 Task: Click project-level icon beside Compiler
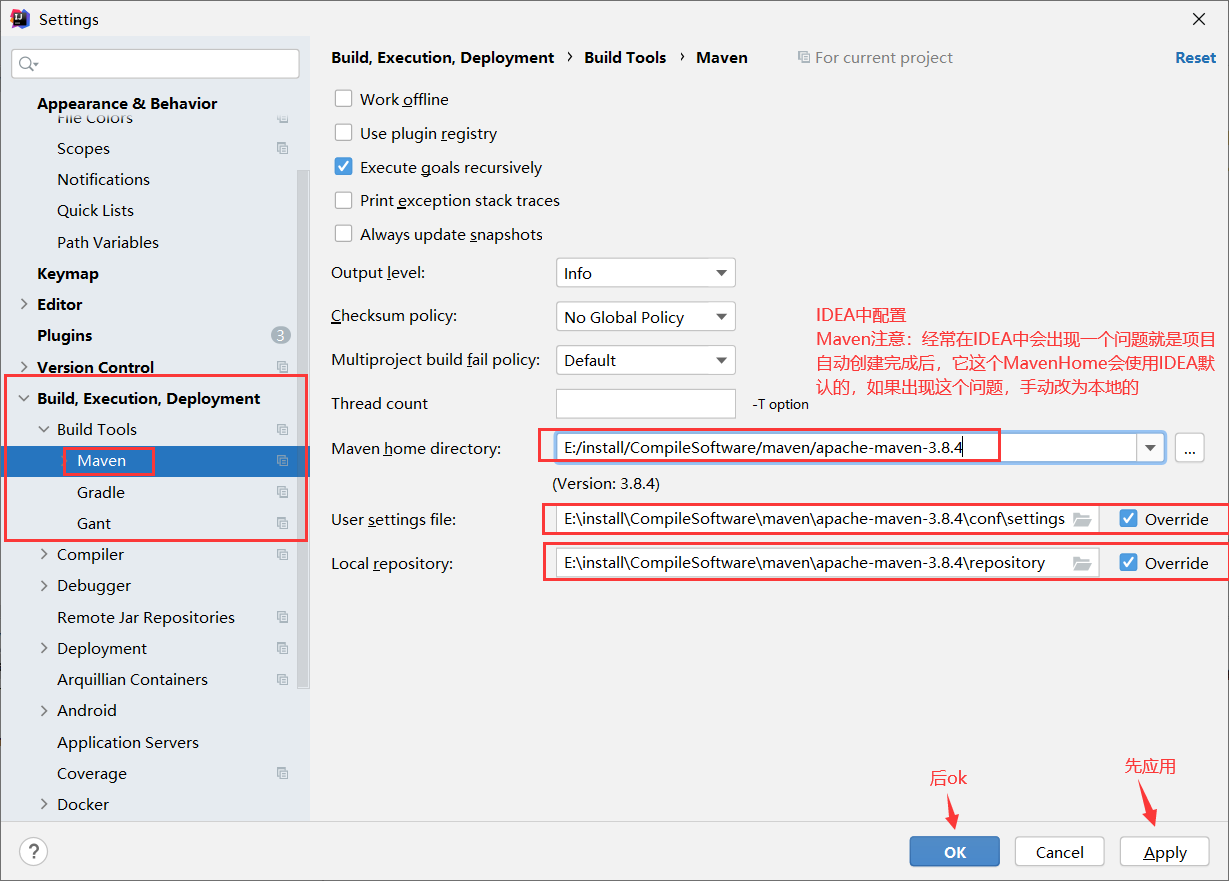(x=282, y=554)
